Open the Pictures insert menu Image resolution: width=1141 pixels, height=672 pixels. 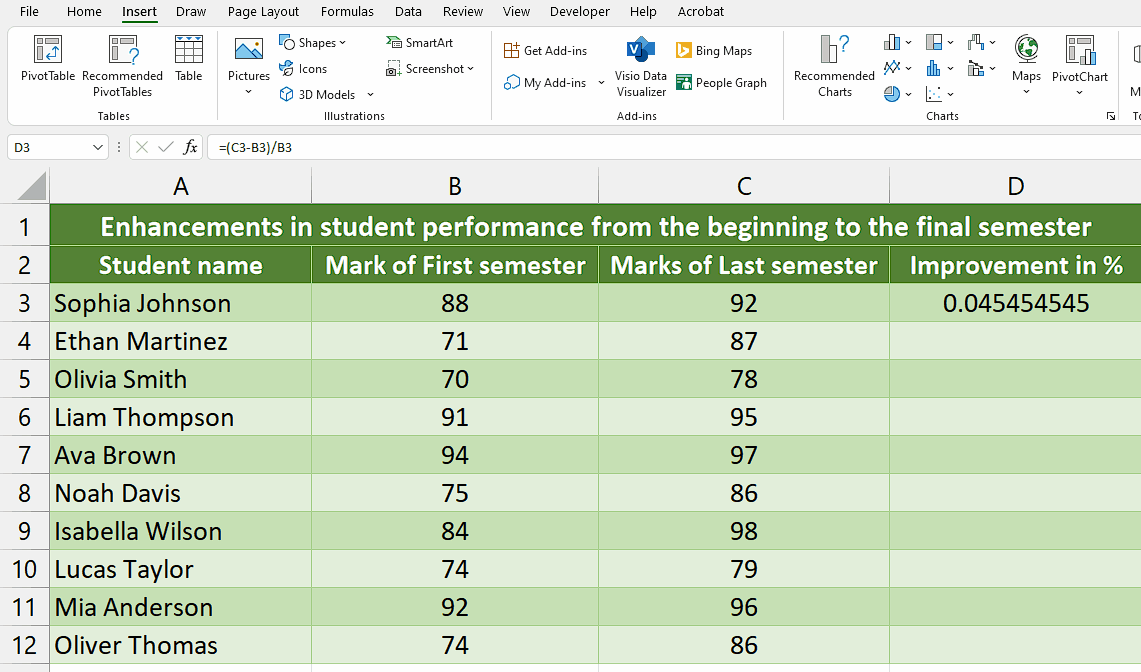point(248,66)
